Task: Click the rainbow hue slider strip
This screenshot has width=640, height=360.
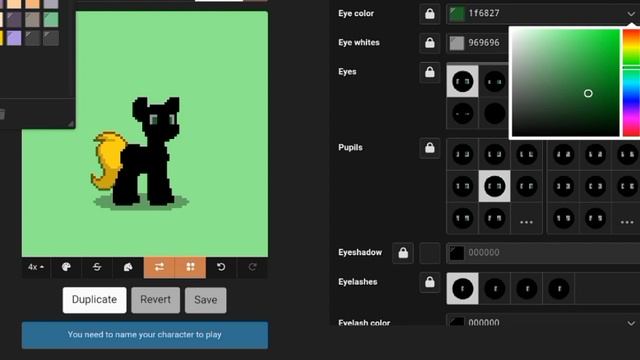Action: coord(631,82)
